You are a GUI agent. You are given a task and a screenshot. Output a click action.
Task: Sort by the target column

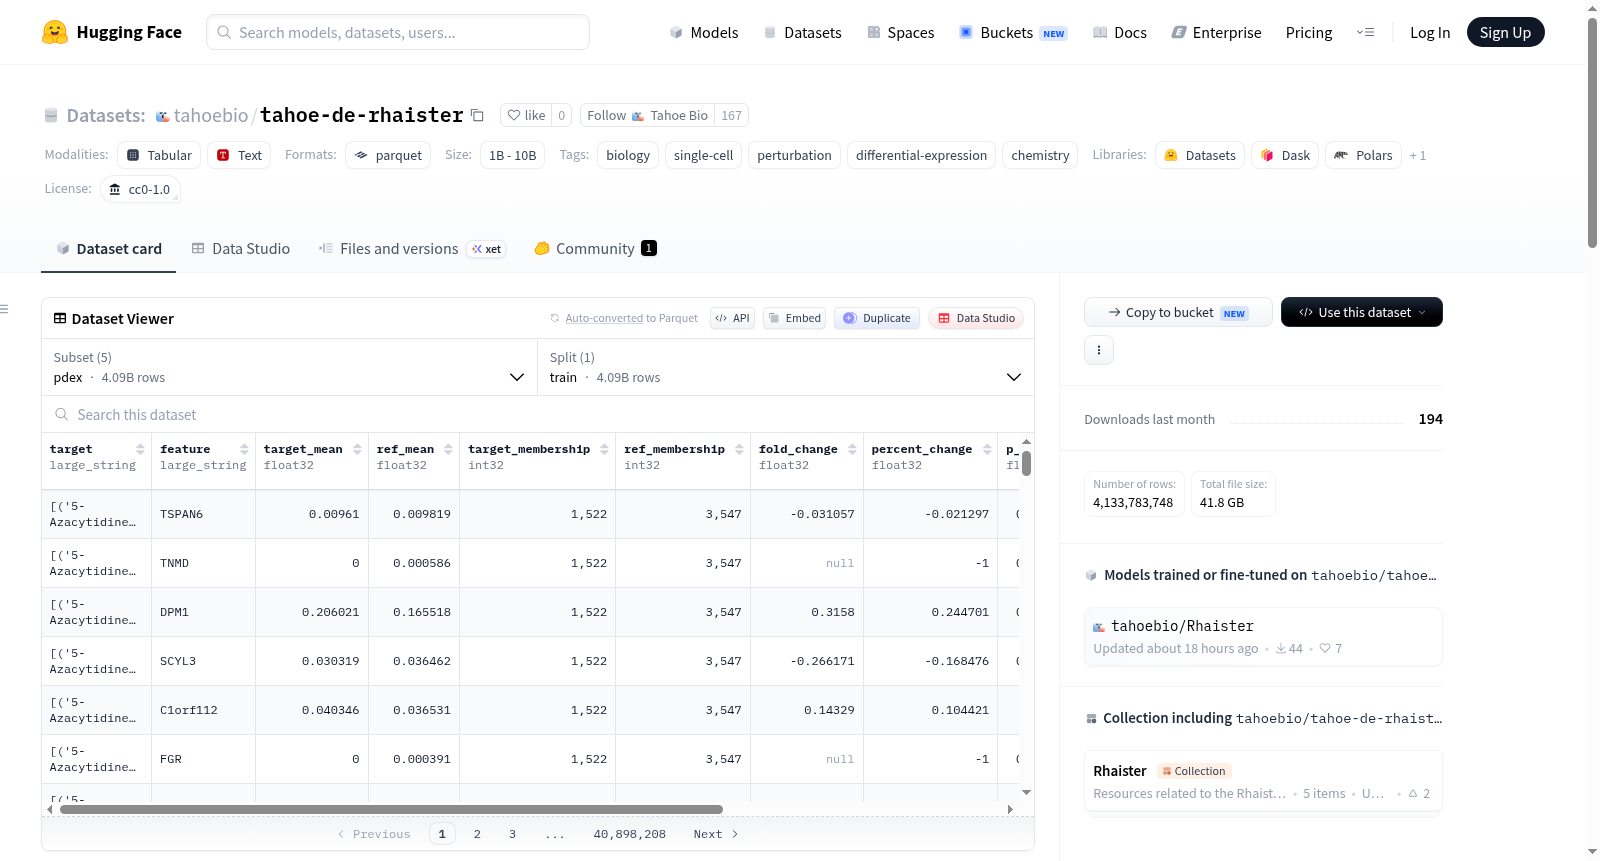pos(140,449)
